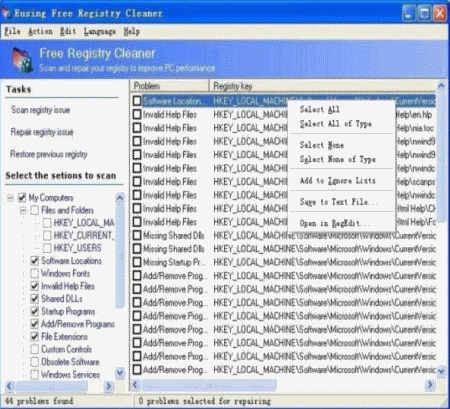
Task: Choose Select All of Type
Action: tap(341, 124)
